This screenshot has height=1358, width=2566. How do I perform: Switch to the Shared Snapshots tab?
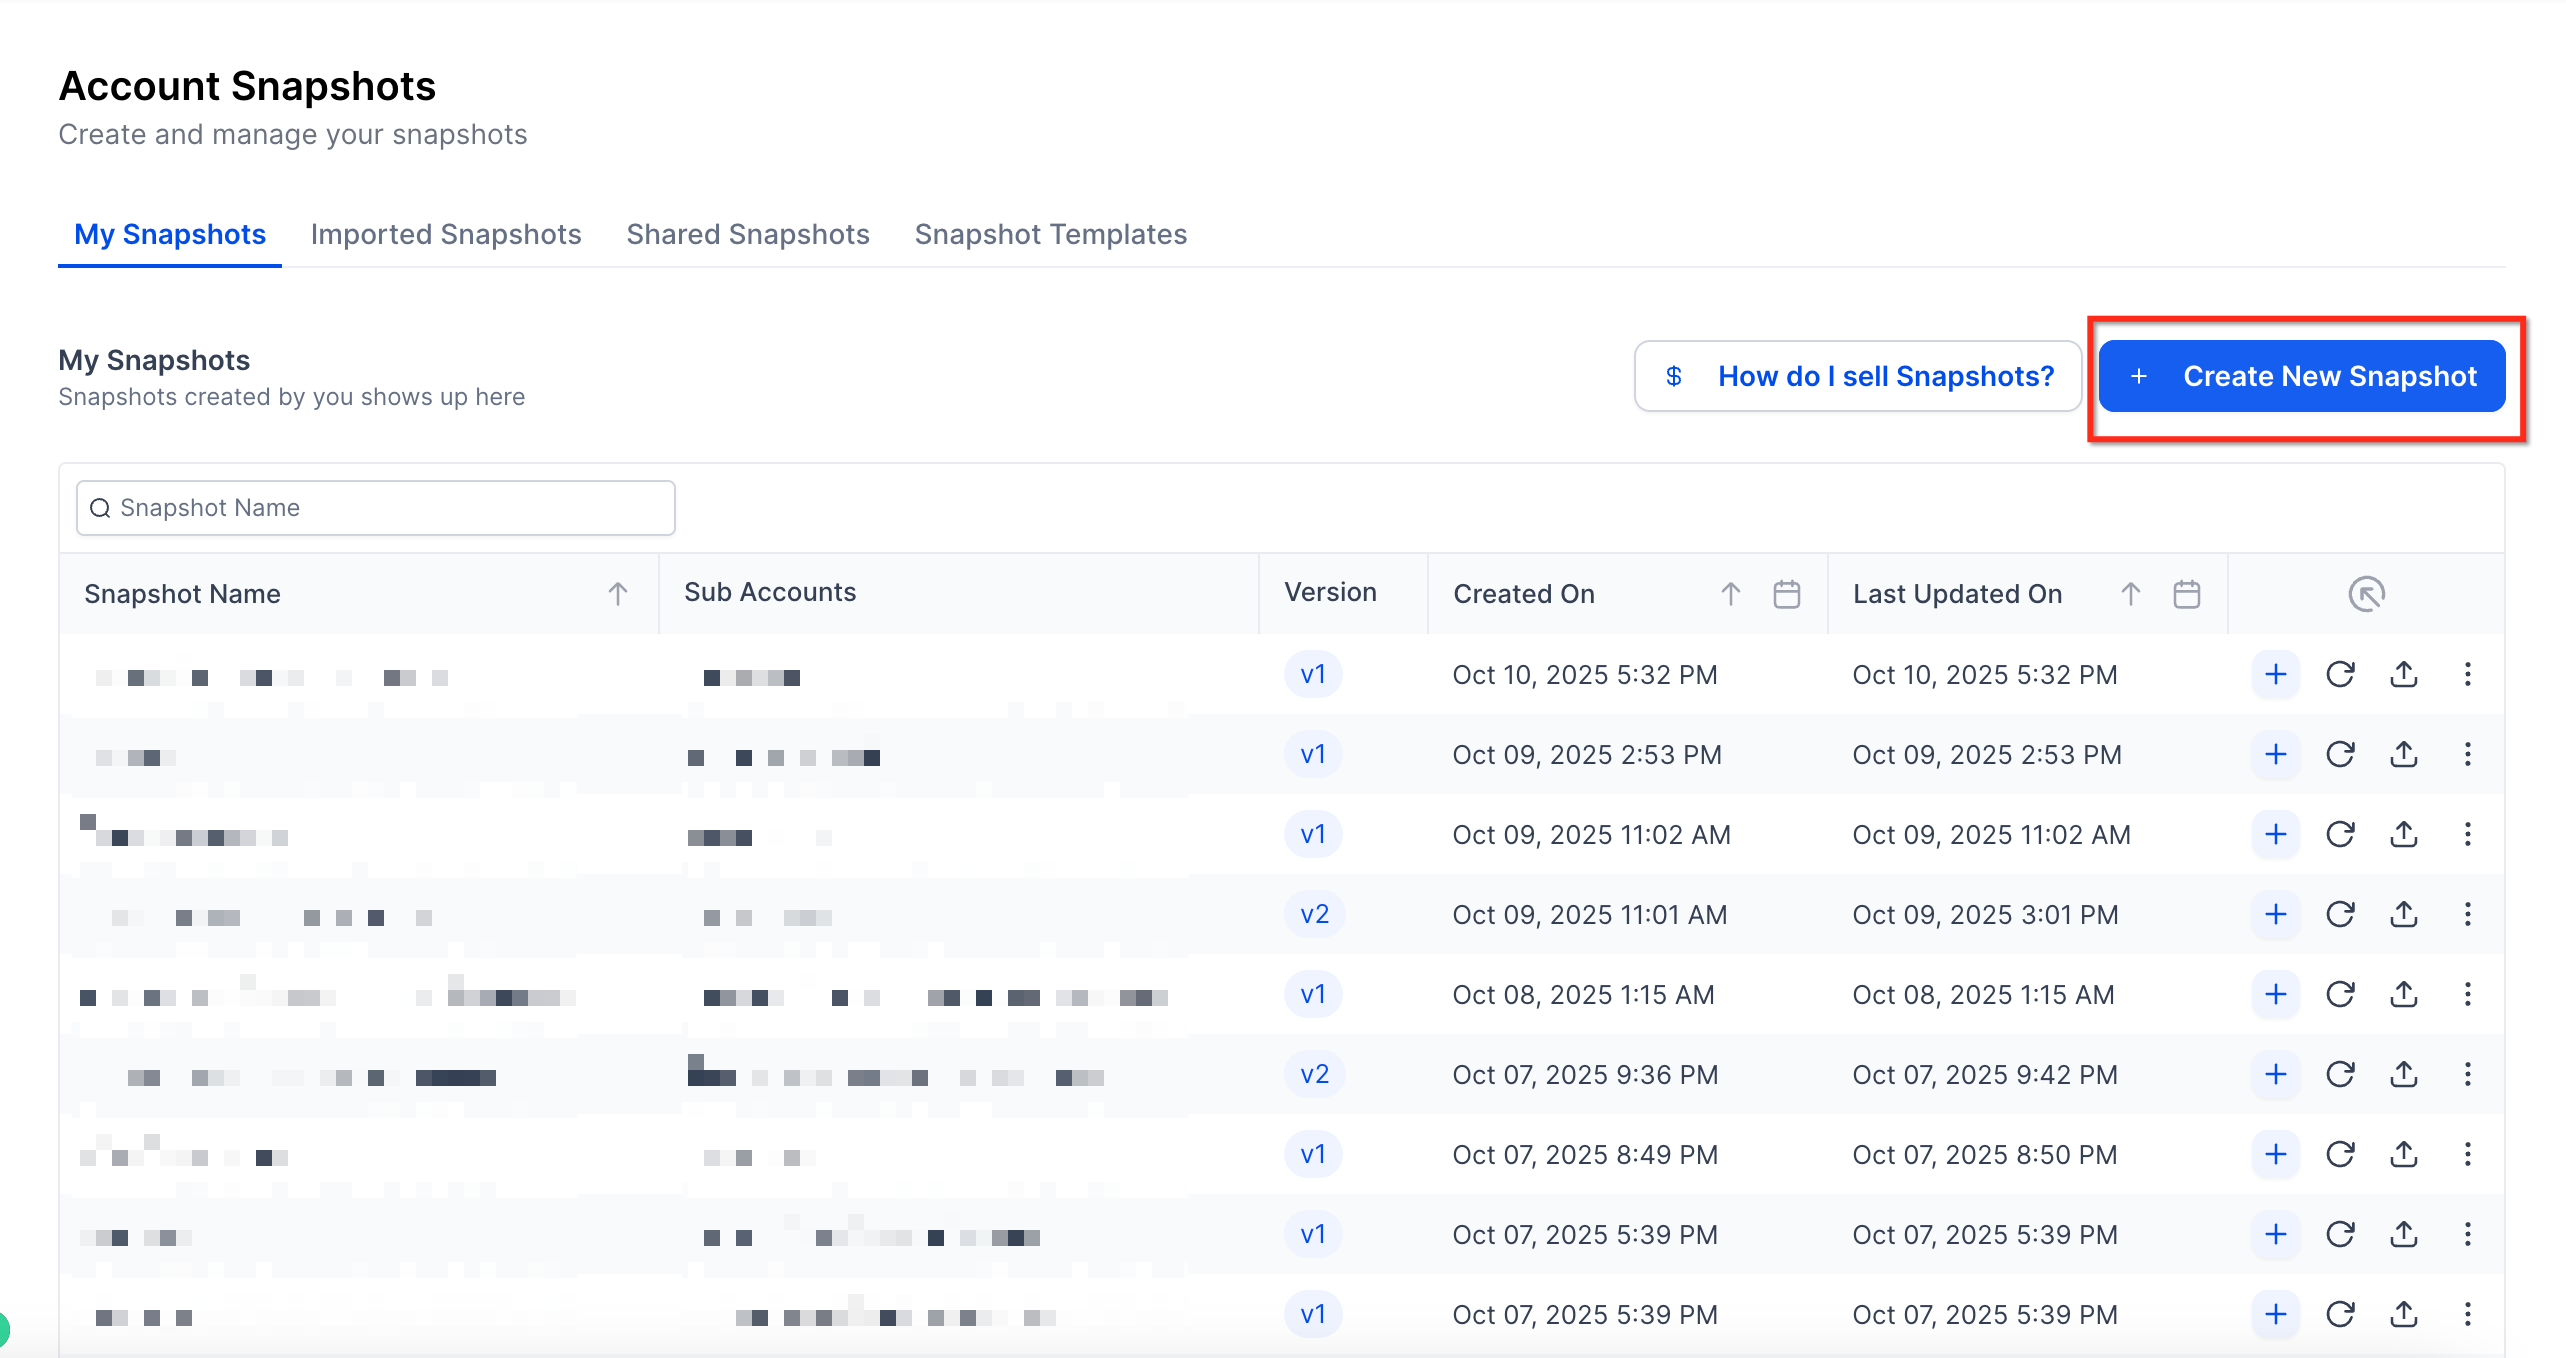[748, 234]
